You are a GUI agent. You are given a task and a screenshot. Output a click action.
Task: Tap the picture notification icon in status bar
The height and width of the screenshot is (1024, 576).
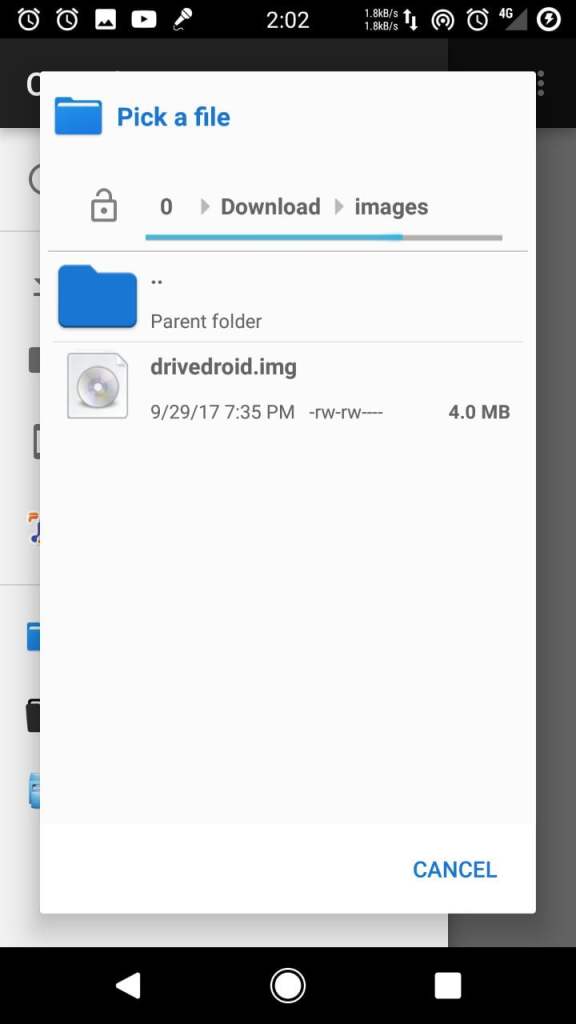106,20
